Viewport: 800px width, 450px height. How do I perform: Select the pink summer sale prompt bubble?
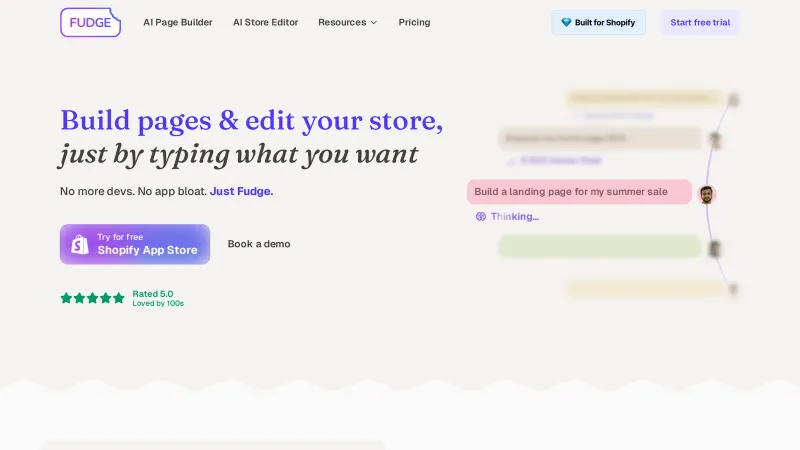[x=579, y=192]
